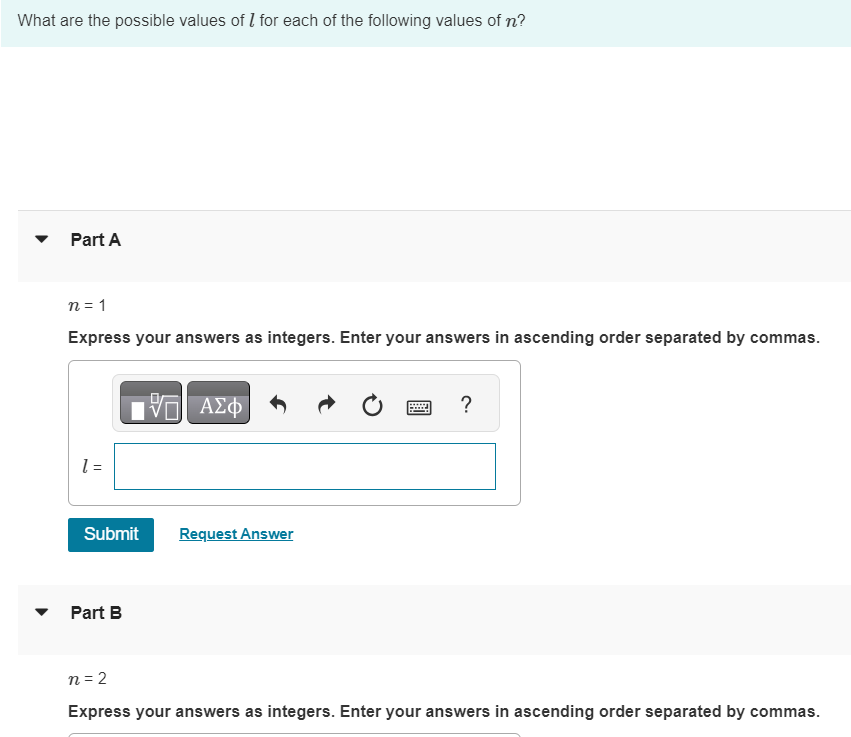
Task: Click the circular reset icon
Action: (371, 405)
